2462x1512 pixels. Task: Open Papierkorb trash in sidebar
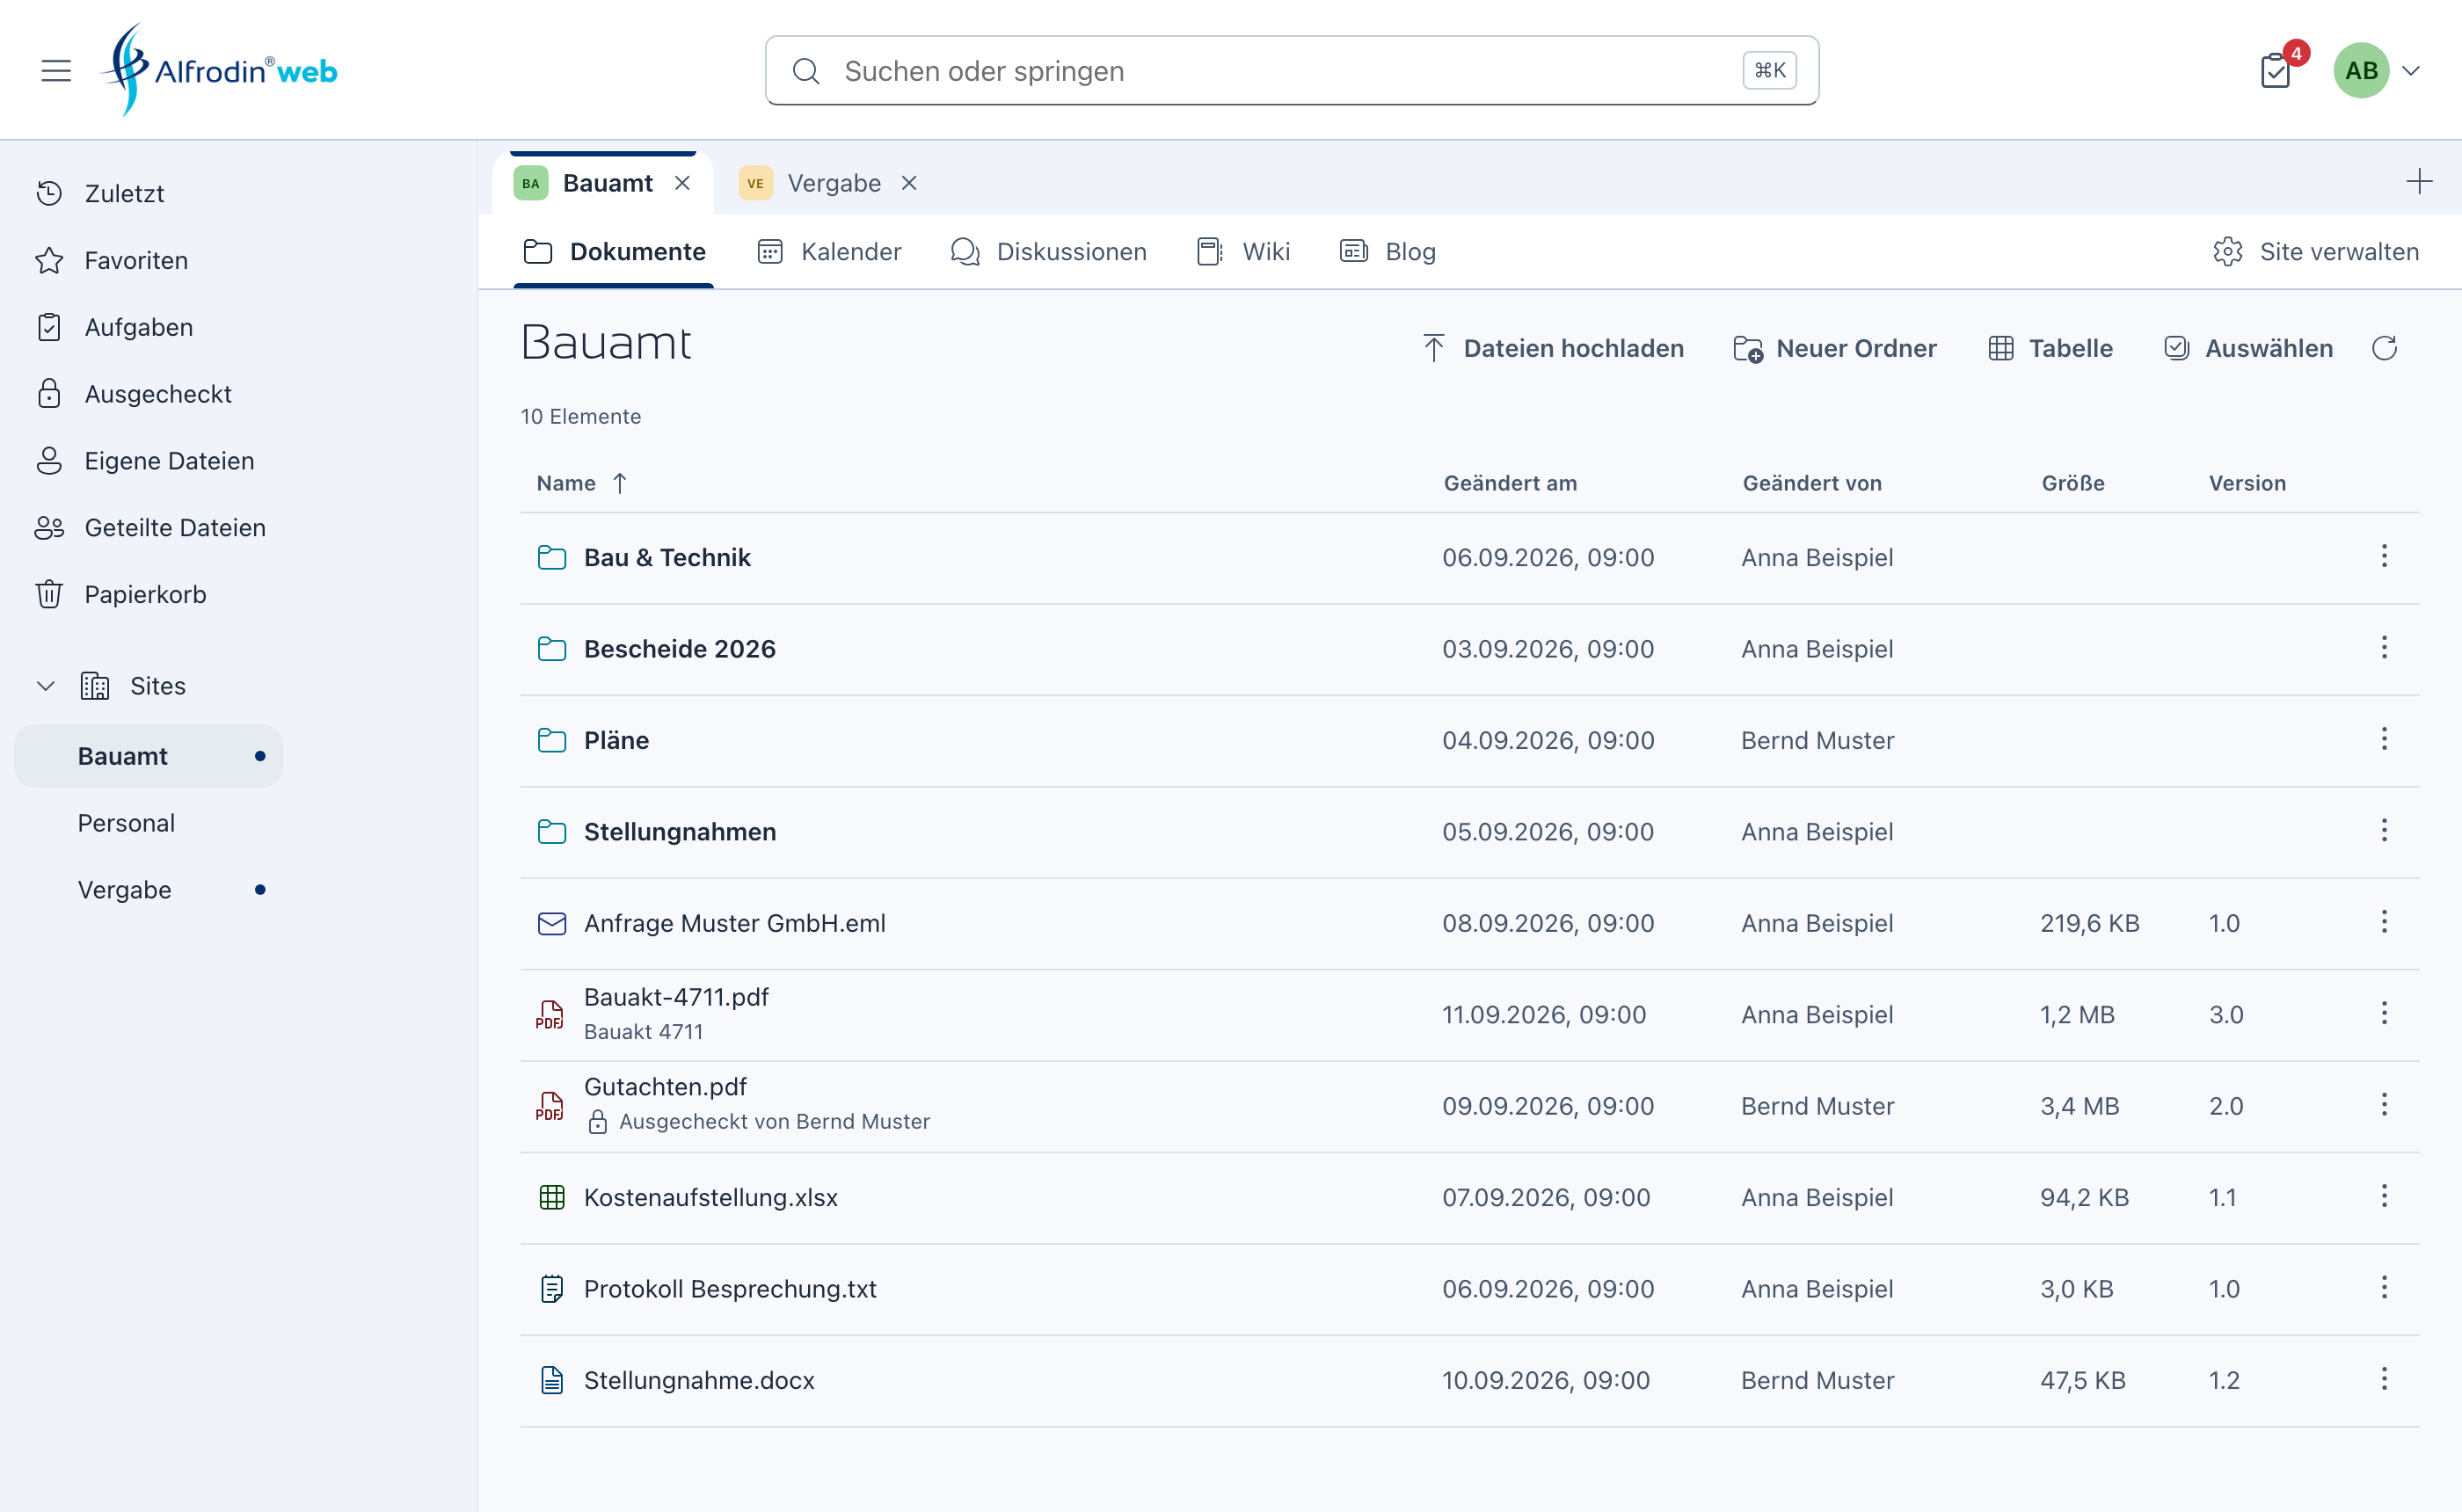120,595
